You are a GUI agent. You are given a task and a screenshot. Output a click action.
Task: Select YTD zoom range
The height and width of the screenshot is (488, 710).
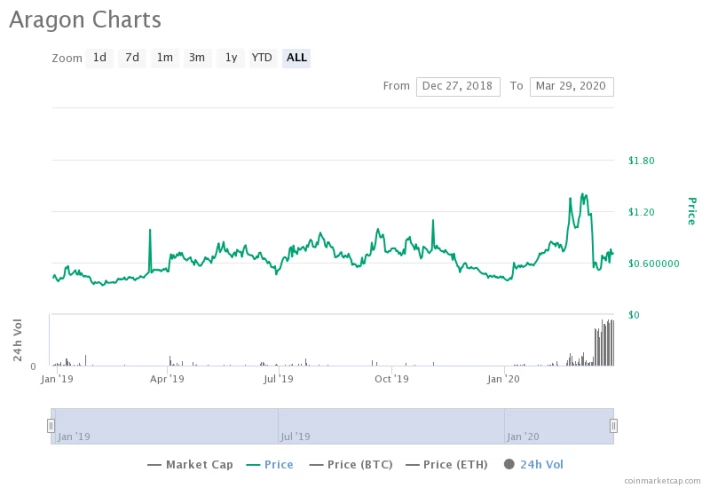(x=263, y=58)
